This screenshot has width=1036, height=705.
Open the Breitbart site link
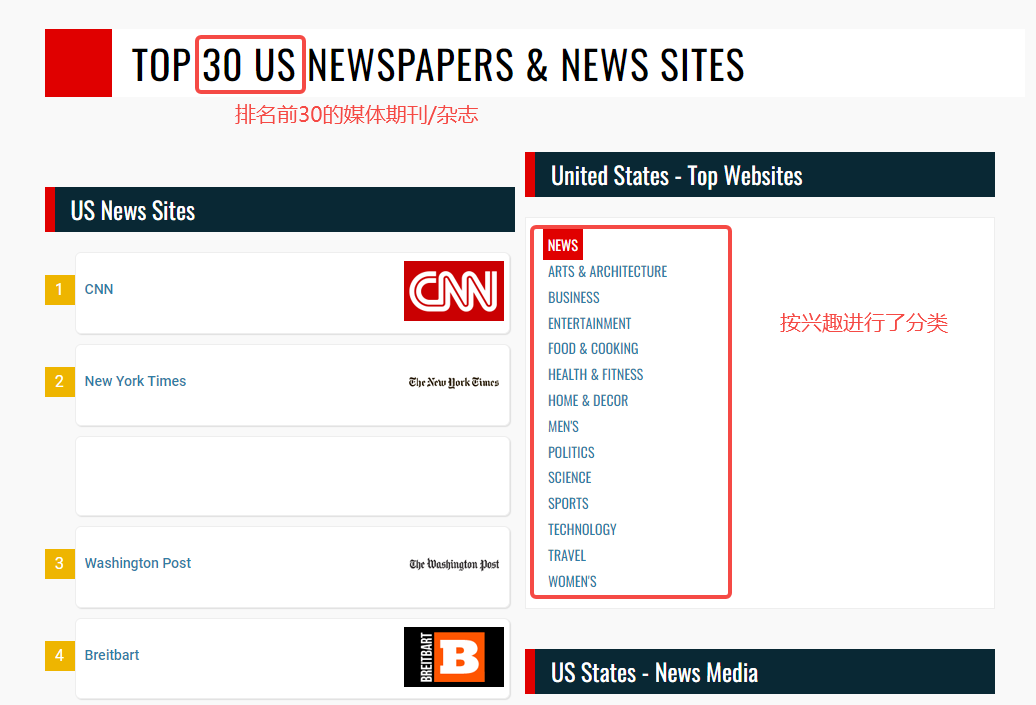point(112,655)
